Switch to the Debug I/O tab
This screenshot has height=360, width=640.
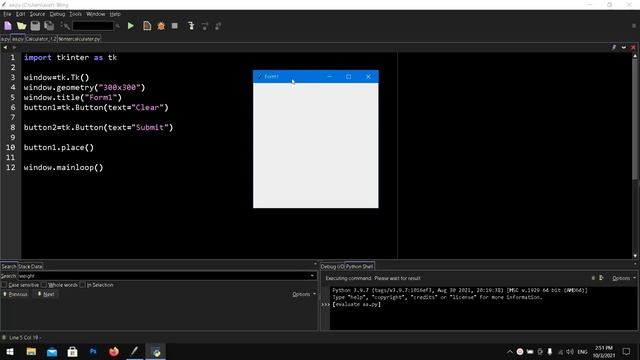pyautogui.click(x=332, y=266)
